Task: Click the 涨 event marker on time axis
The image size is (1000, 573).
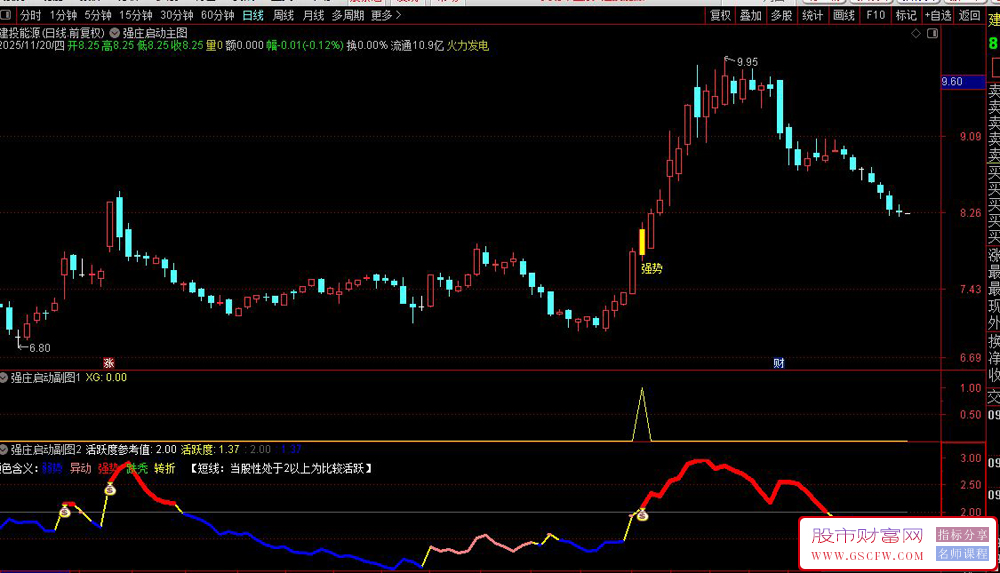Action: 109,362
